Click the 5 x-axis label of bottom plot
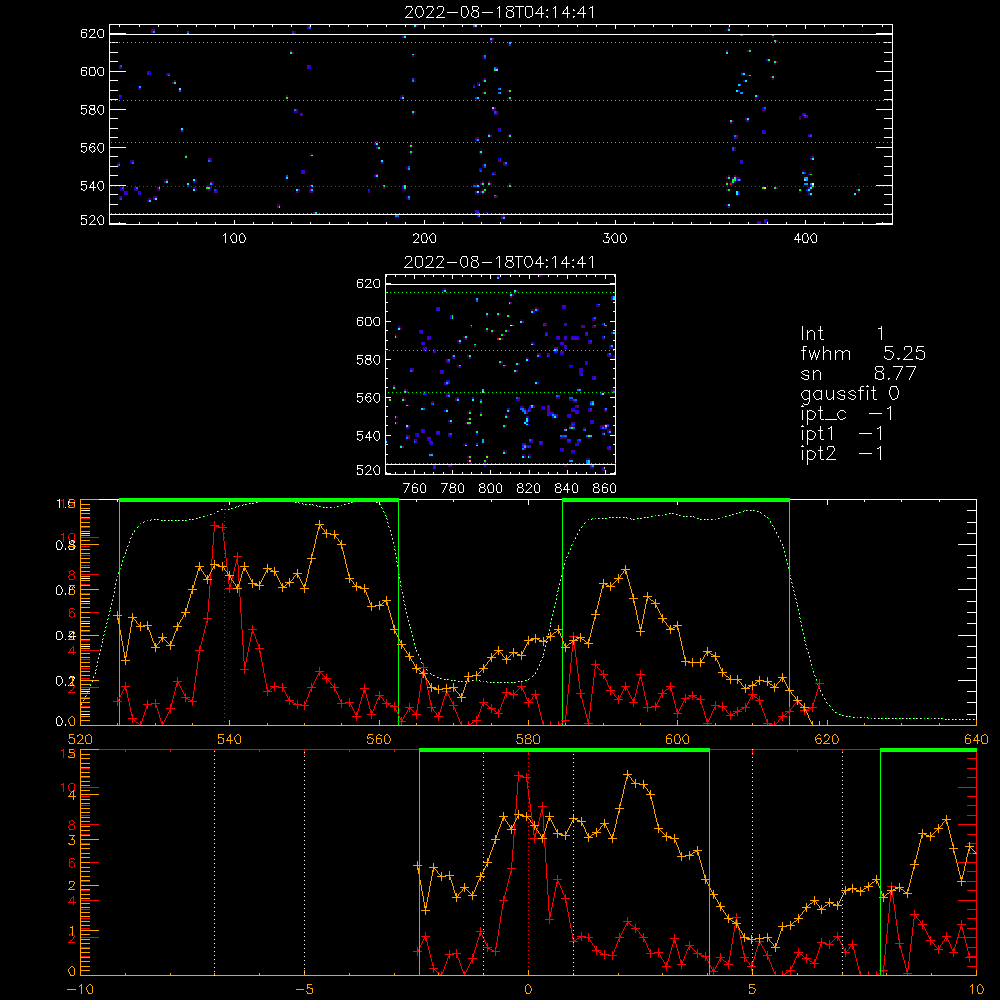 [753, 989]
